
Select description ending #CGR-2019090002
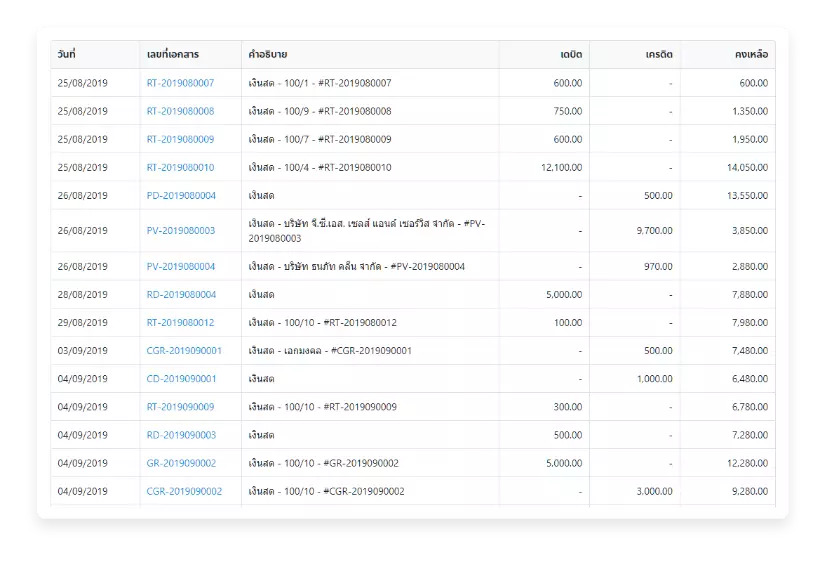(326, 491)
